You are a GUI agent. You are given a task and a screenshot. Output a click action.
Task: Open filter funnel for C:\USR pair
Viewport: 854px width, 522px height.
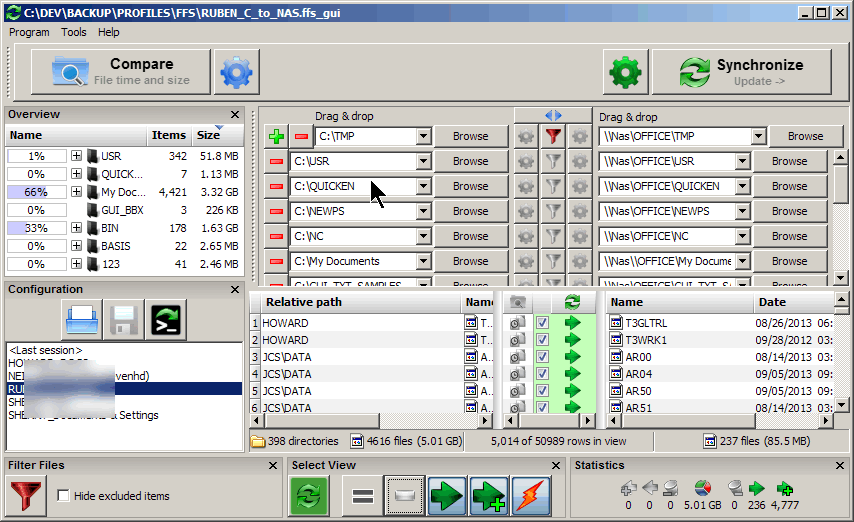pyautogui.click(x=553, y=161)
